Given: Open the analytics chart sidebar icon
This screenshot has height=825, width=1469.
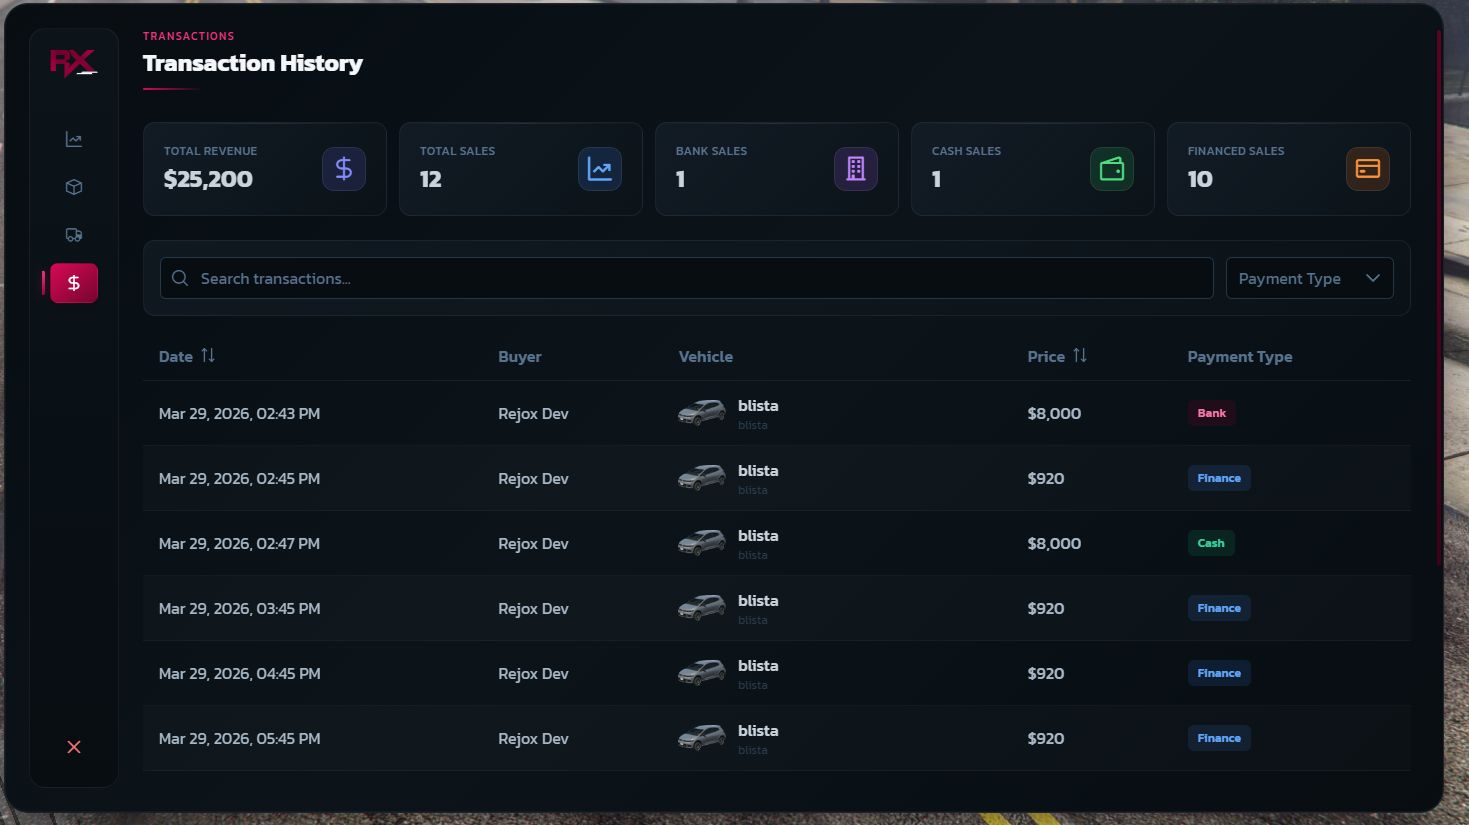Looking at the screenshot, I should 74,139.
